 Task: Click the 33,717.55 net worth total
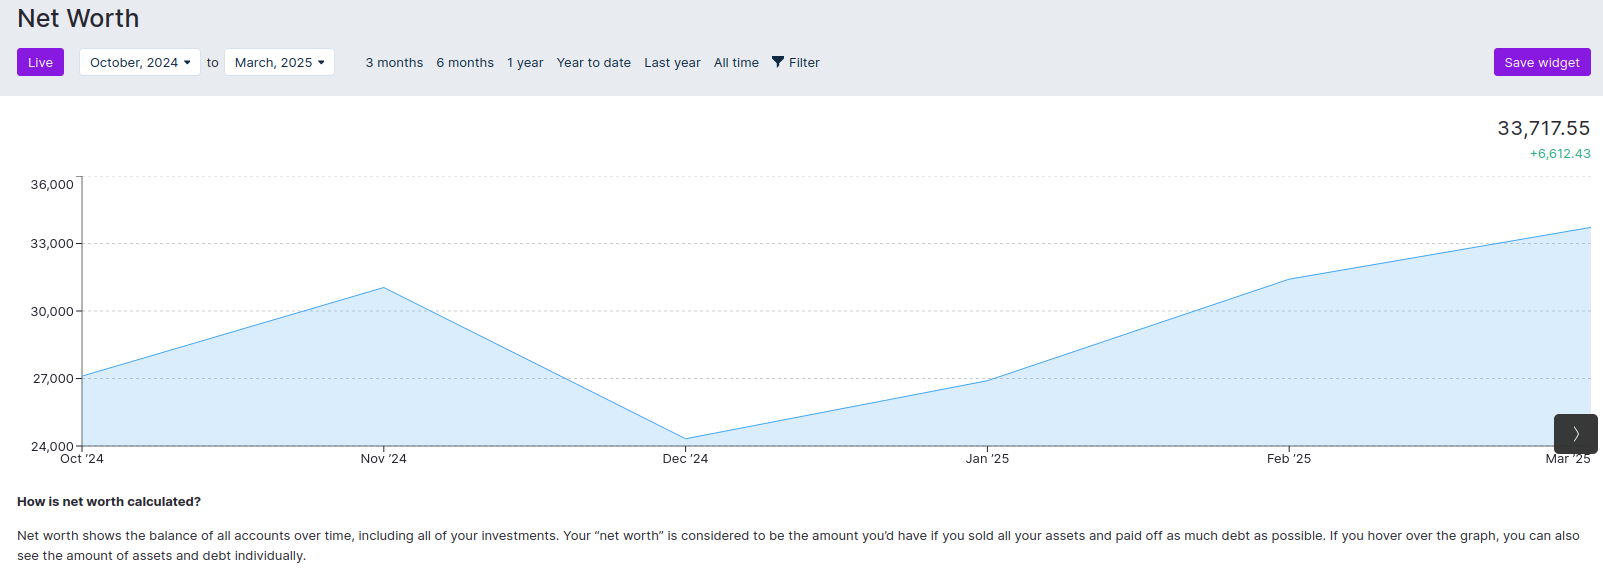click(x=1543, y=128)
